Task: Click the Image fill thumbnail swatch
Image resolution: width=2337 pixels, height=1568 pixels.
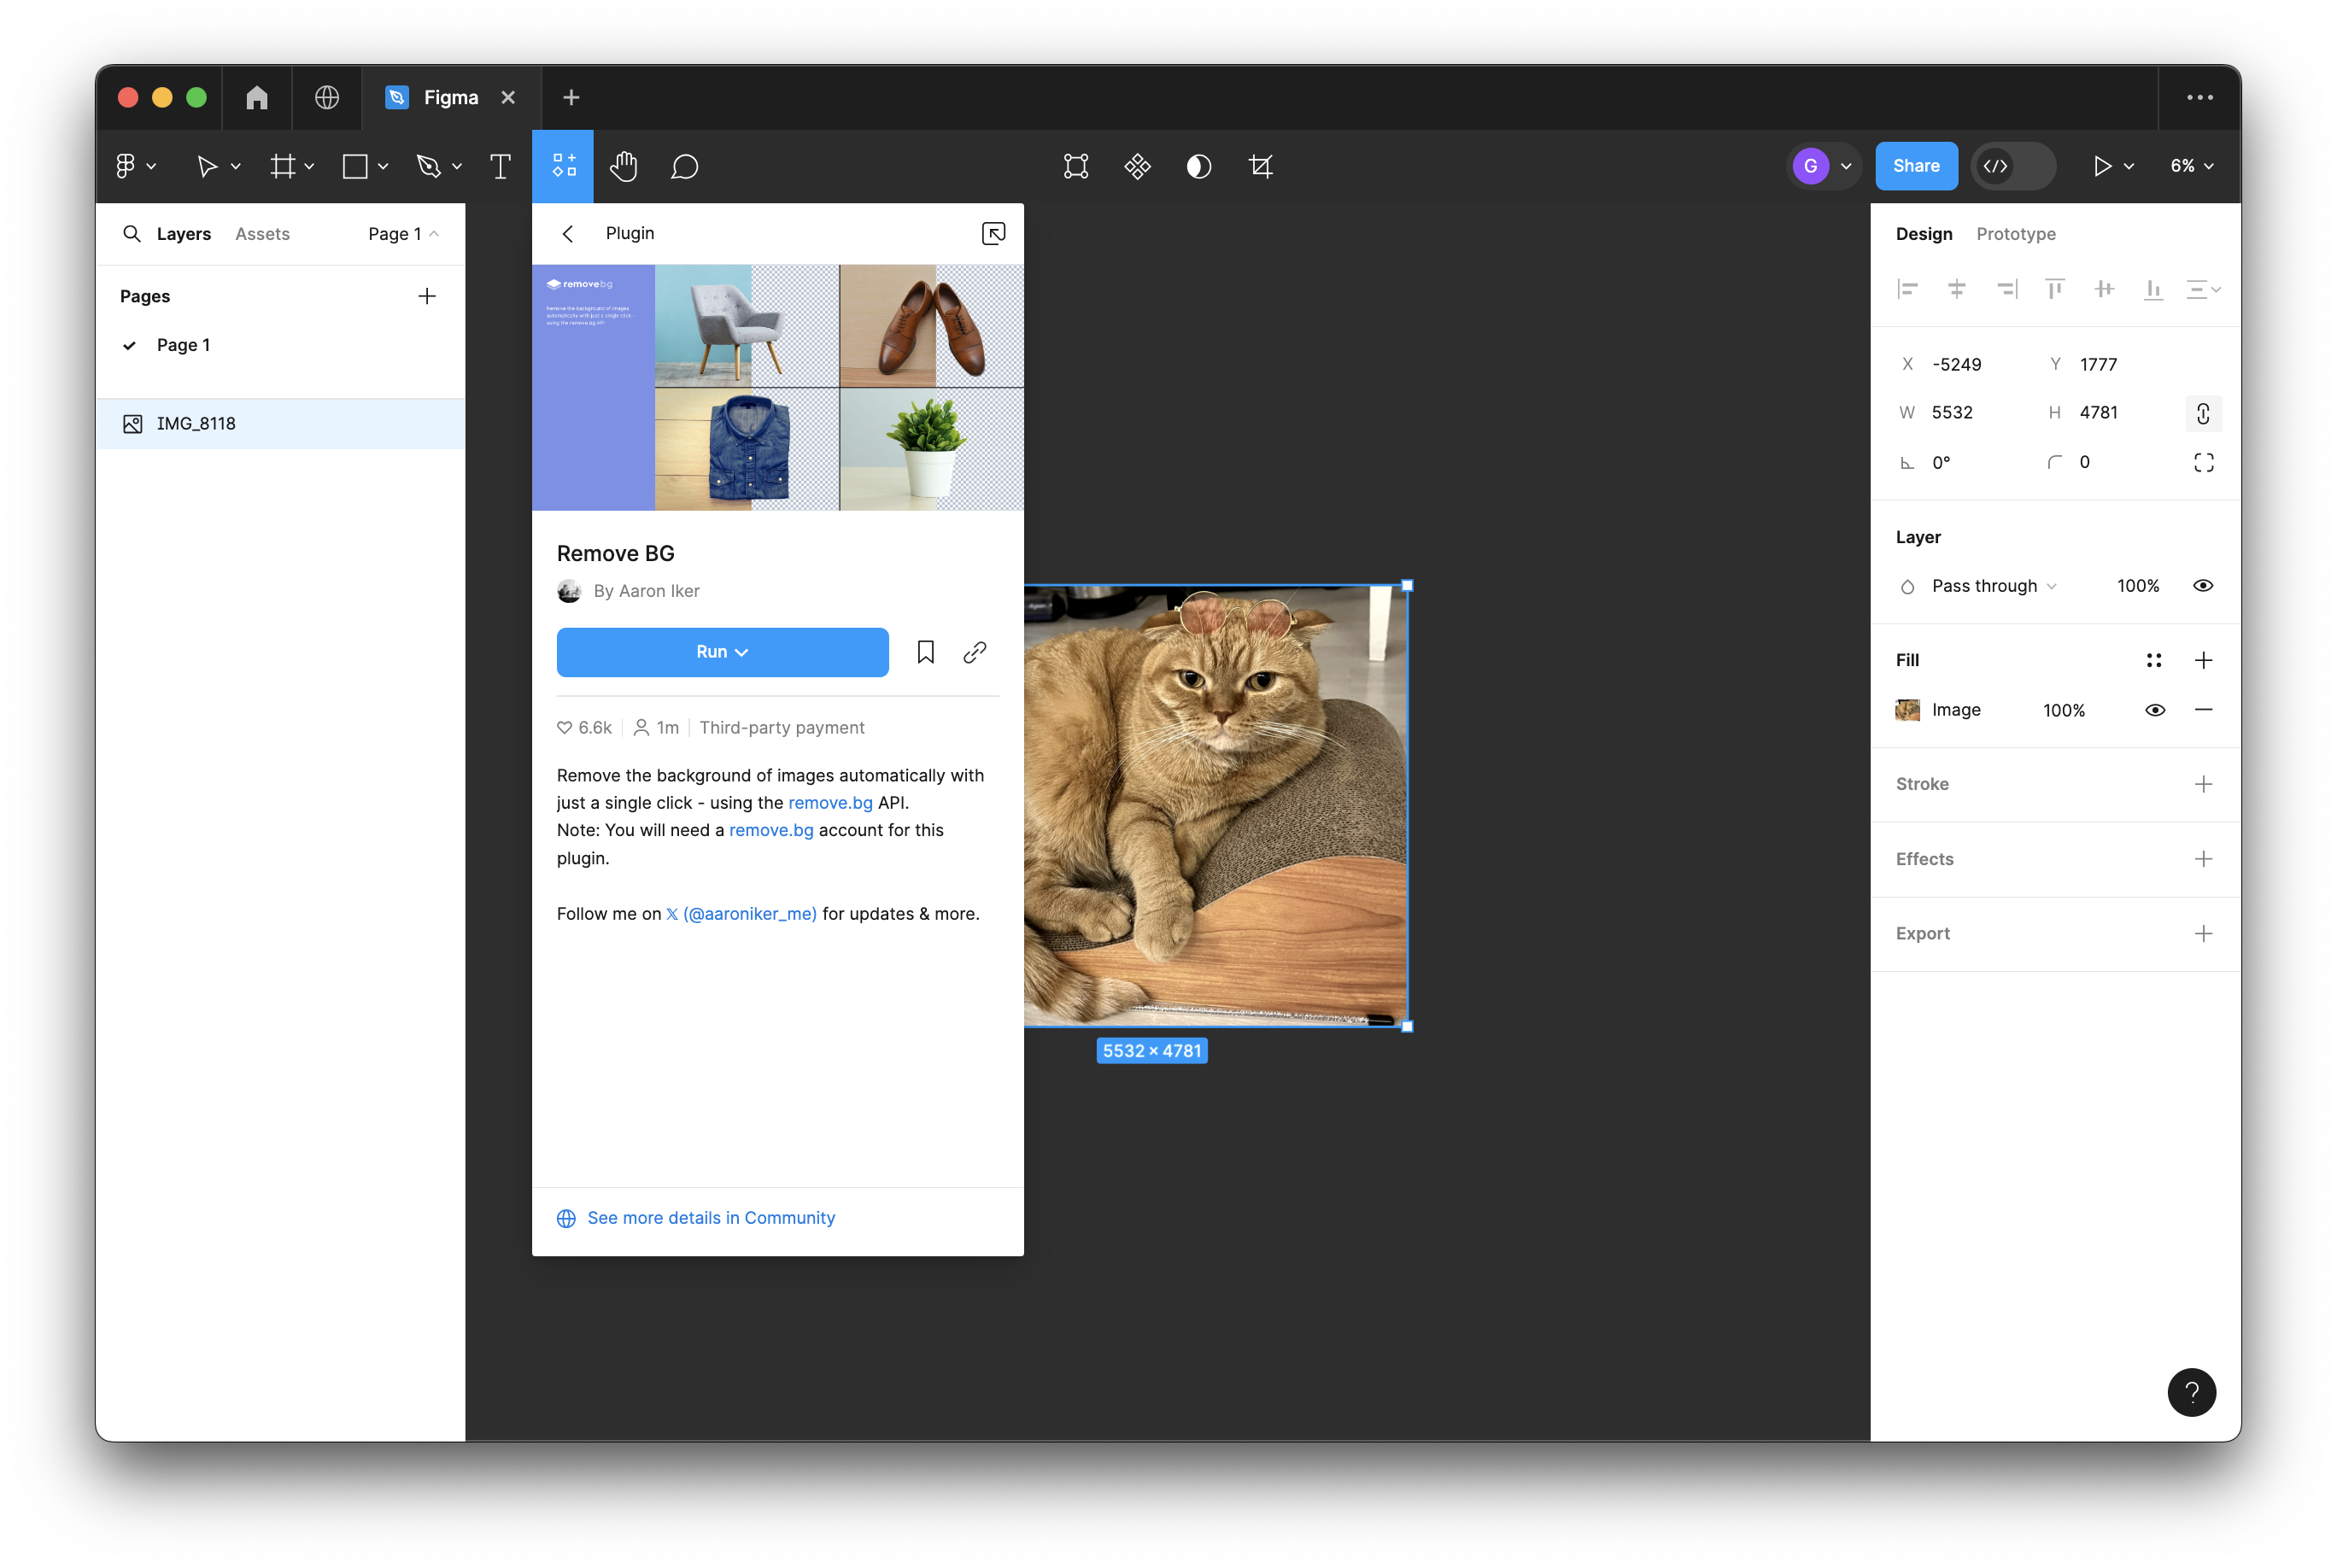Action: (x=1907, y=710)
